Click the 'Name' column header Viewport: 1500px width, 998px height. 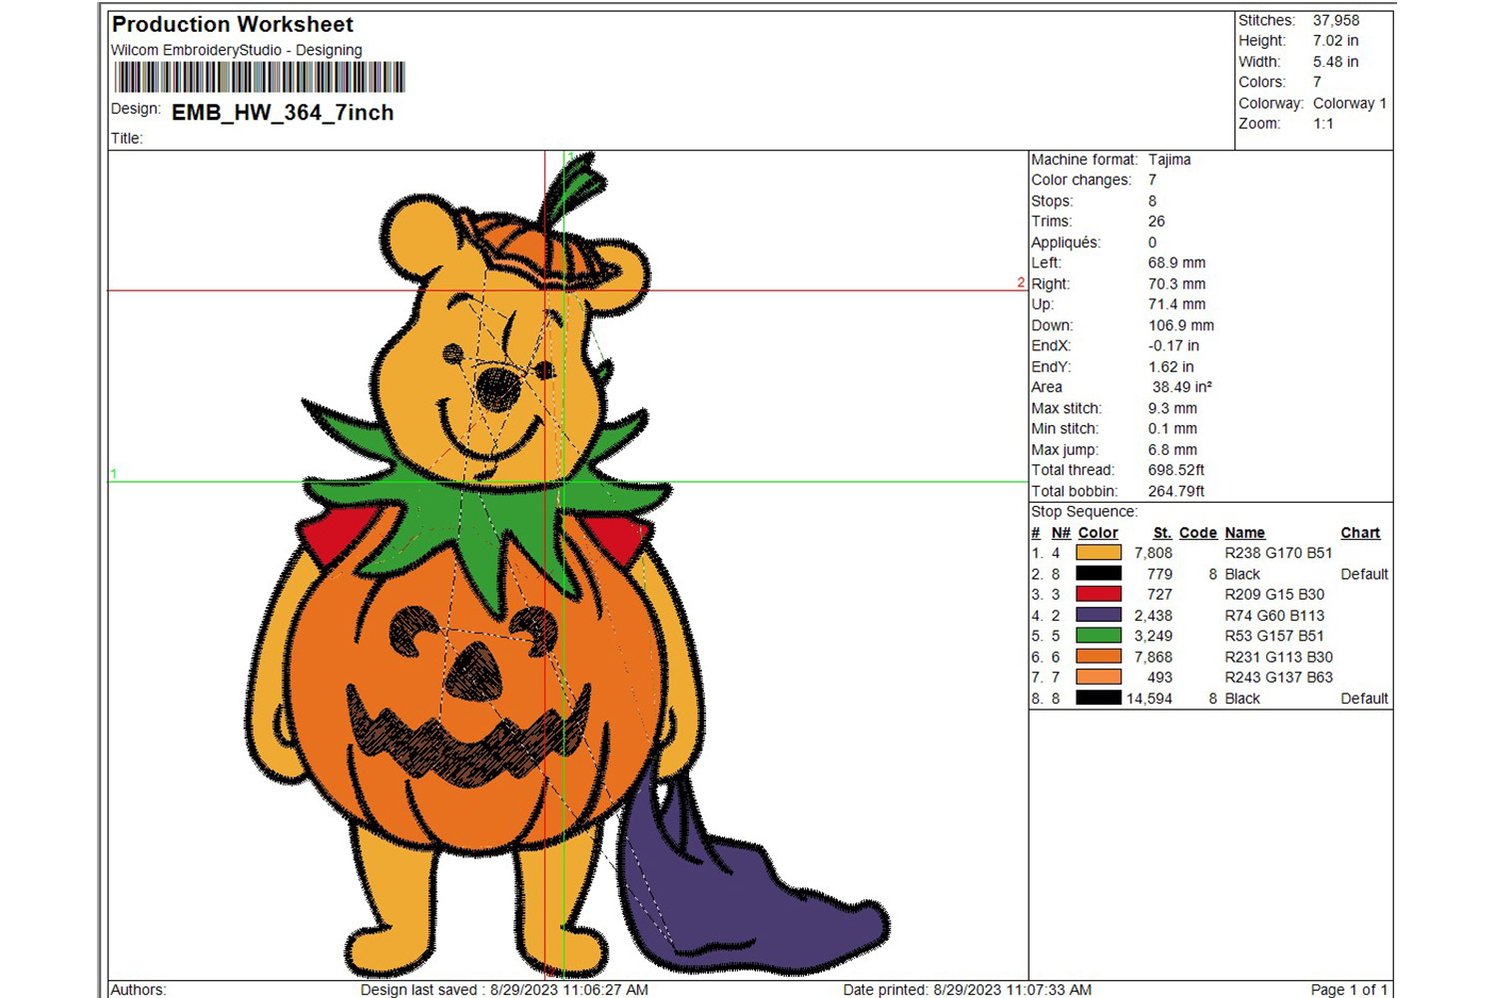click(1245, 533)
